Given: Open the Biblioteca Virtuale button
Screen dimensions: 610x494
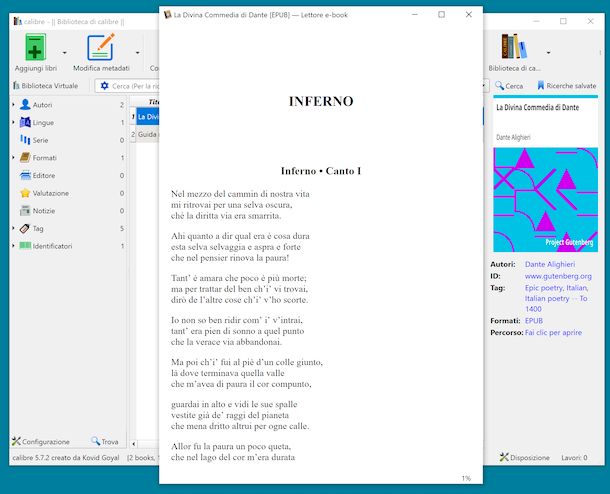Looking at the screenshot, I should click(x=46, y=86).
